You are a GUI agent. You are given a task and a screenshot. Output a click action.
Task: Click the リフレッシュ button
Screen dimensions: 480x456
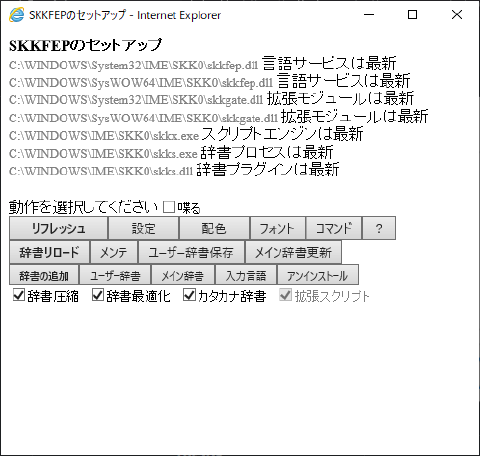58,228
